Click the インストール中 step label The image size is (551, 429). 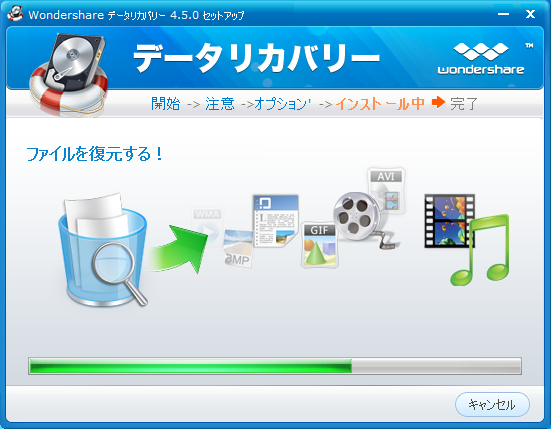[x=380, y=104]
